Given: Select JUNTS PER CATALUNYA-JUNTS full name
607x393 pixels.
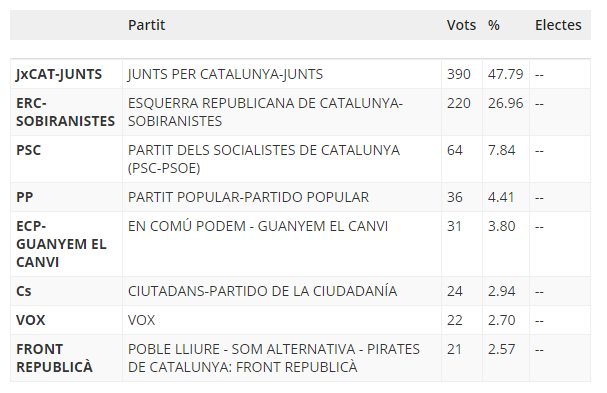Looking at the screenshot, I should 225,74.
